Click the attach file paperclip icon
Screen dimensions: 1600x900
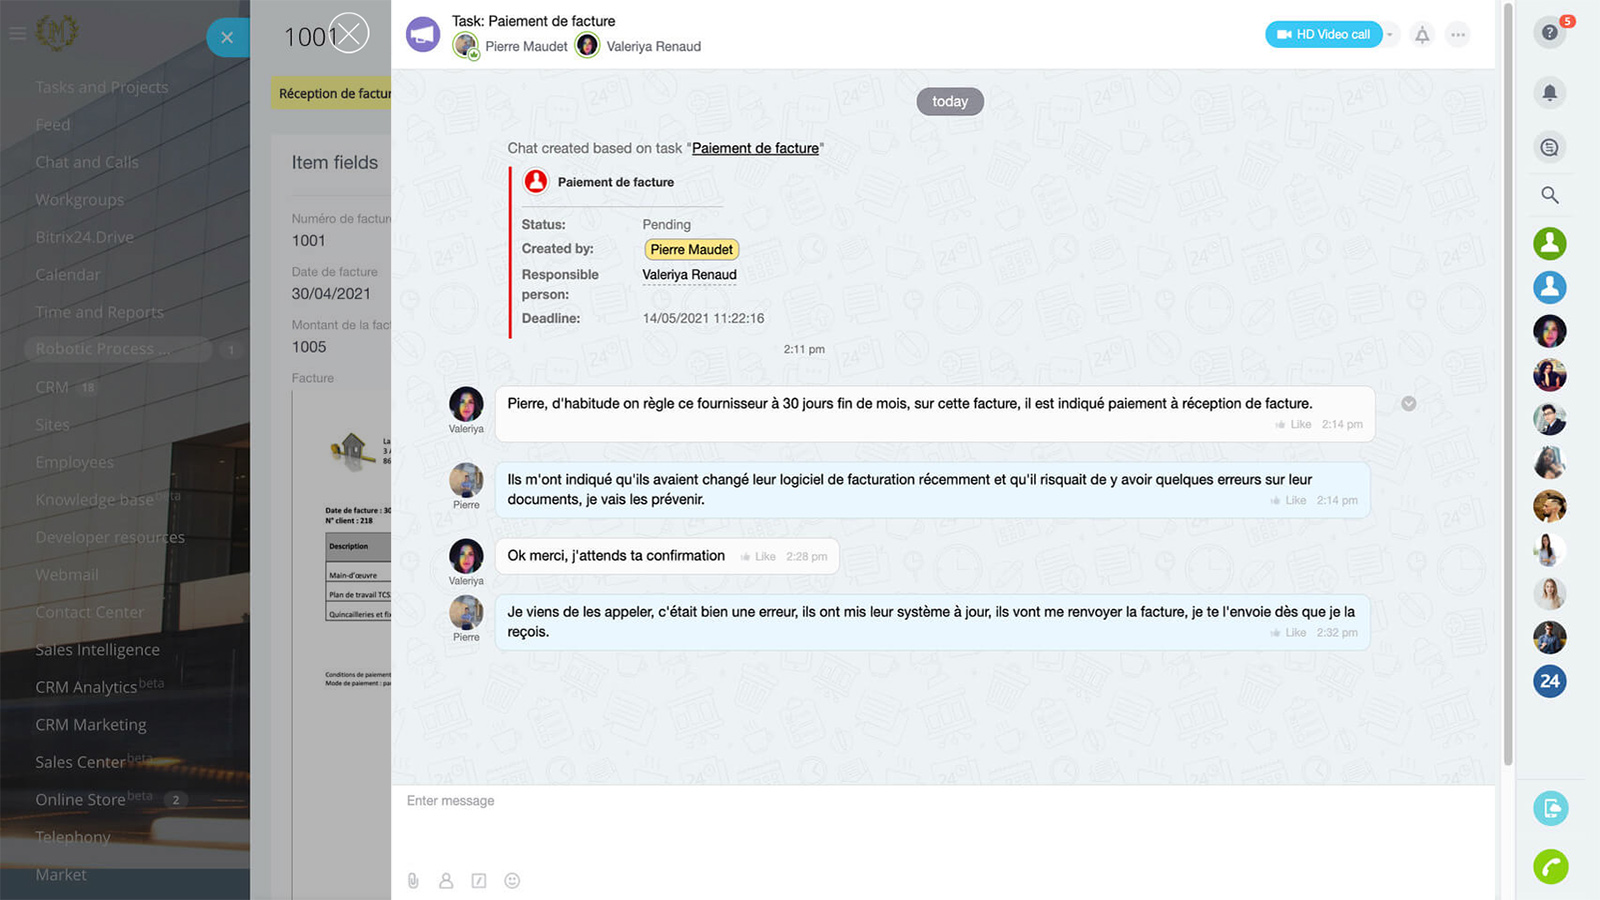pos(413,881)
